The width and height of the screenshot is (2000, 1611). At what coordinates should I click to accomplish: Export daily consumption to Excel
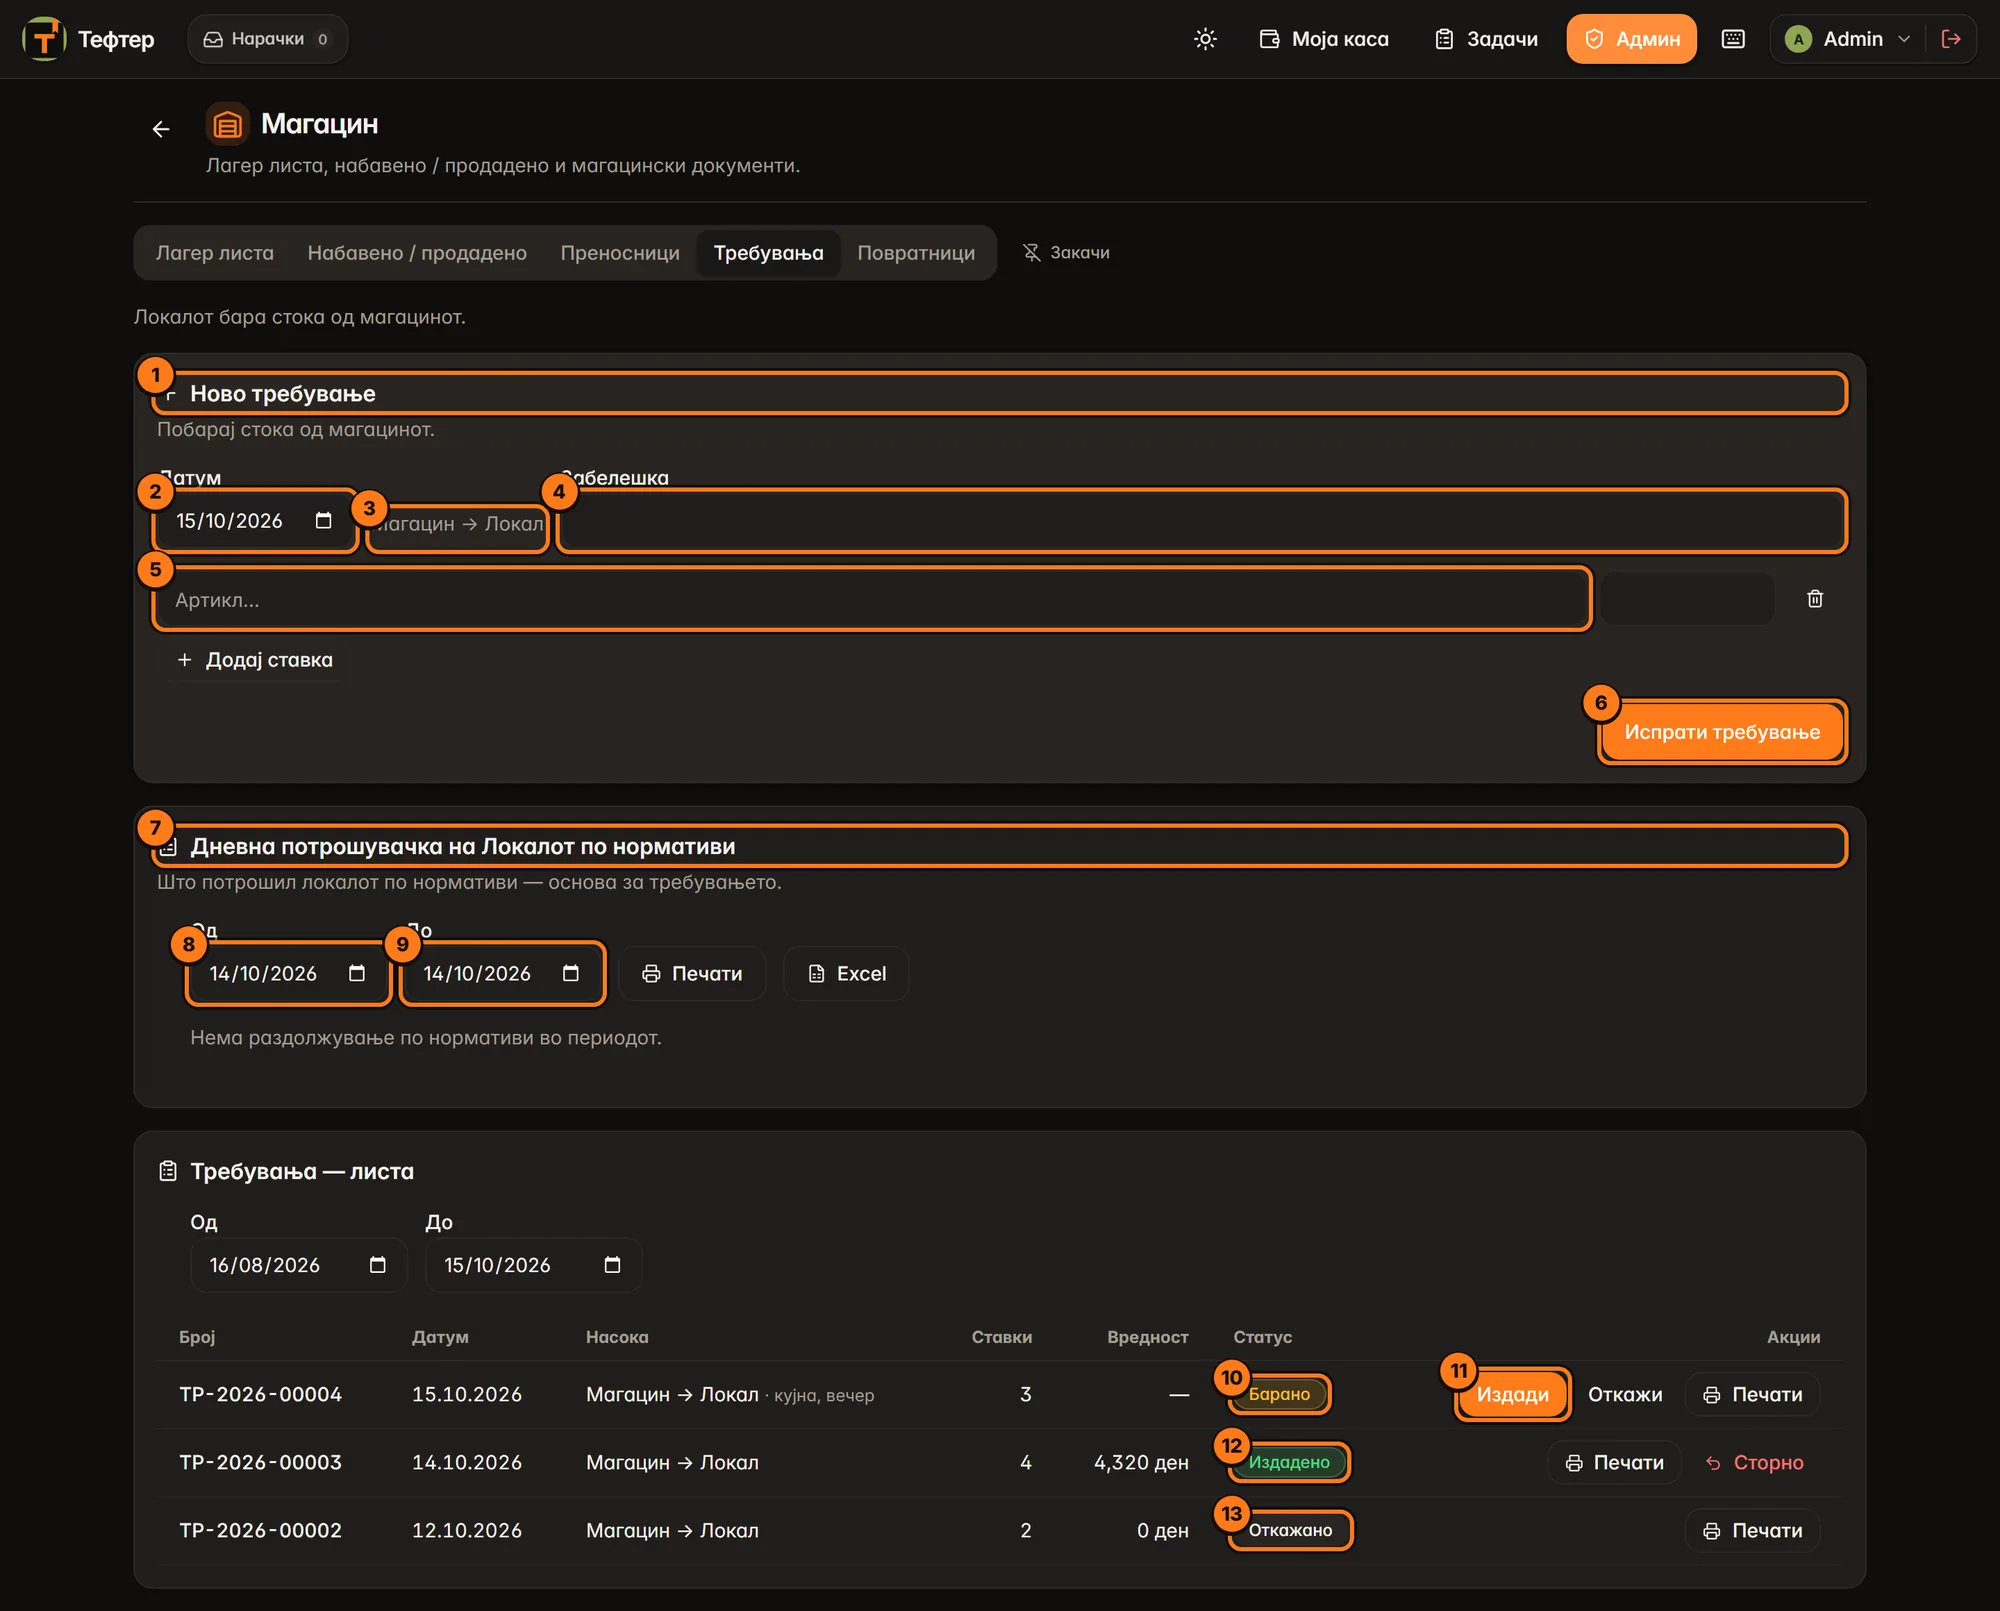coord(846,974)
